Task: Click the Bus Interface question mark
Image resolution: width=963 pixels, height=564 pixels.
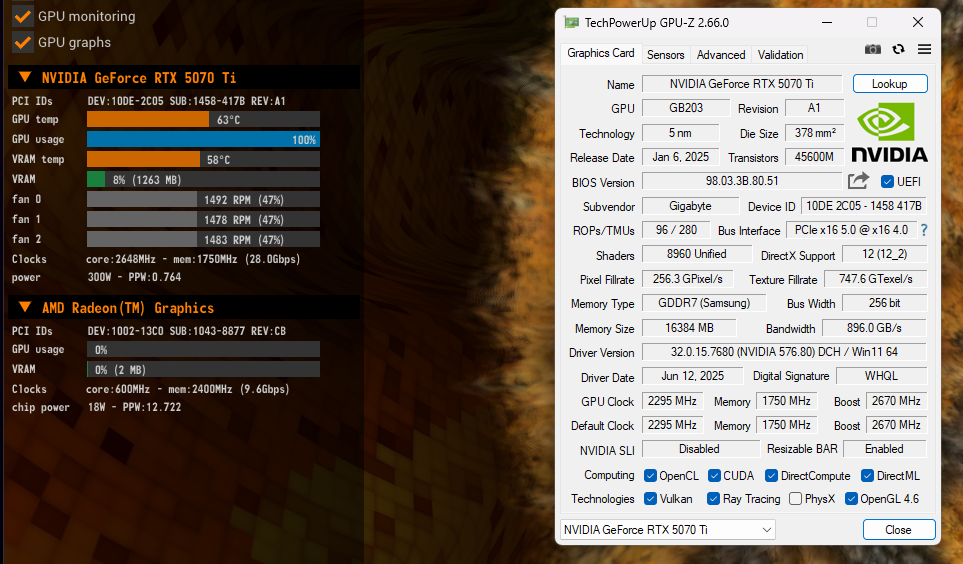Action: pos(924,230)
